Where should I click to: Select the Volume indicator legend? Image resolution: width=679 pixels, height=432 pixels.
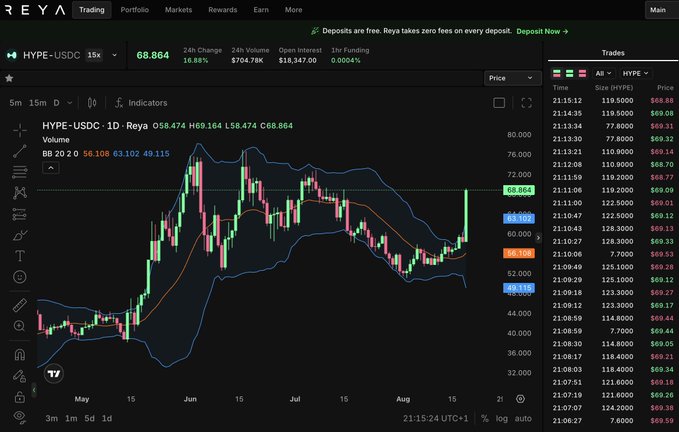click(56, 140)
